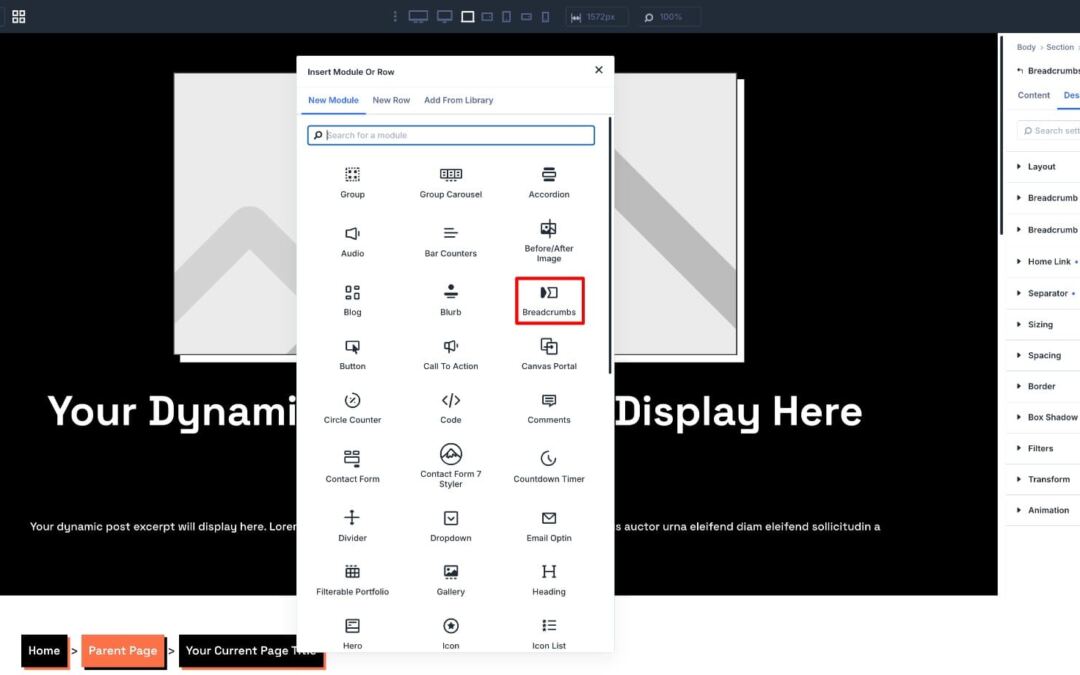The height and width of the screenshot is (675, 1080).
Task: Open the Add From Library tab
Action: point(459,100)
